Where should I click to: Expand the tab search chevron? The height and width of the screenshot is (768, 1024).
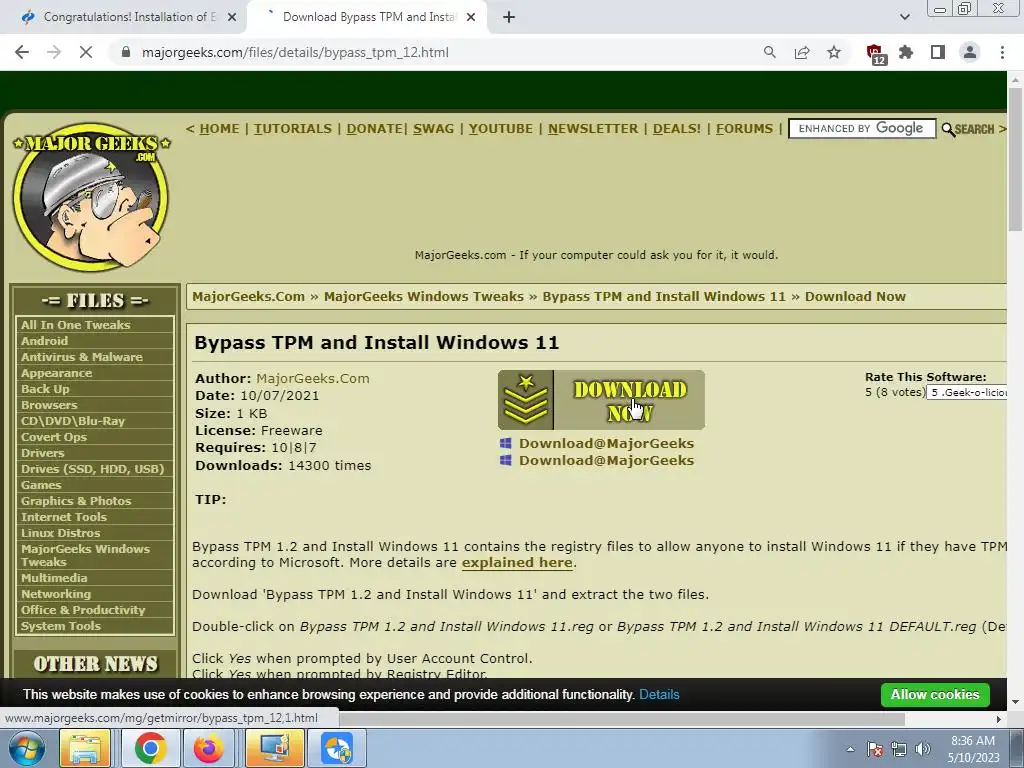(904, 17)
